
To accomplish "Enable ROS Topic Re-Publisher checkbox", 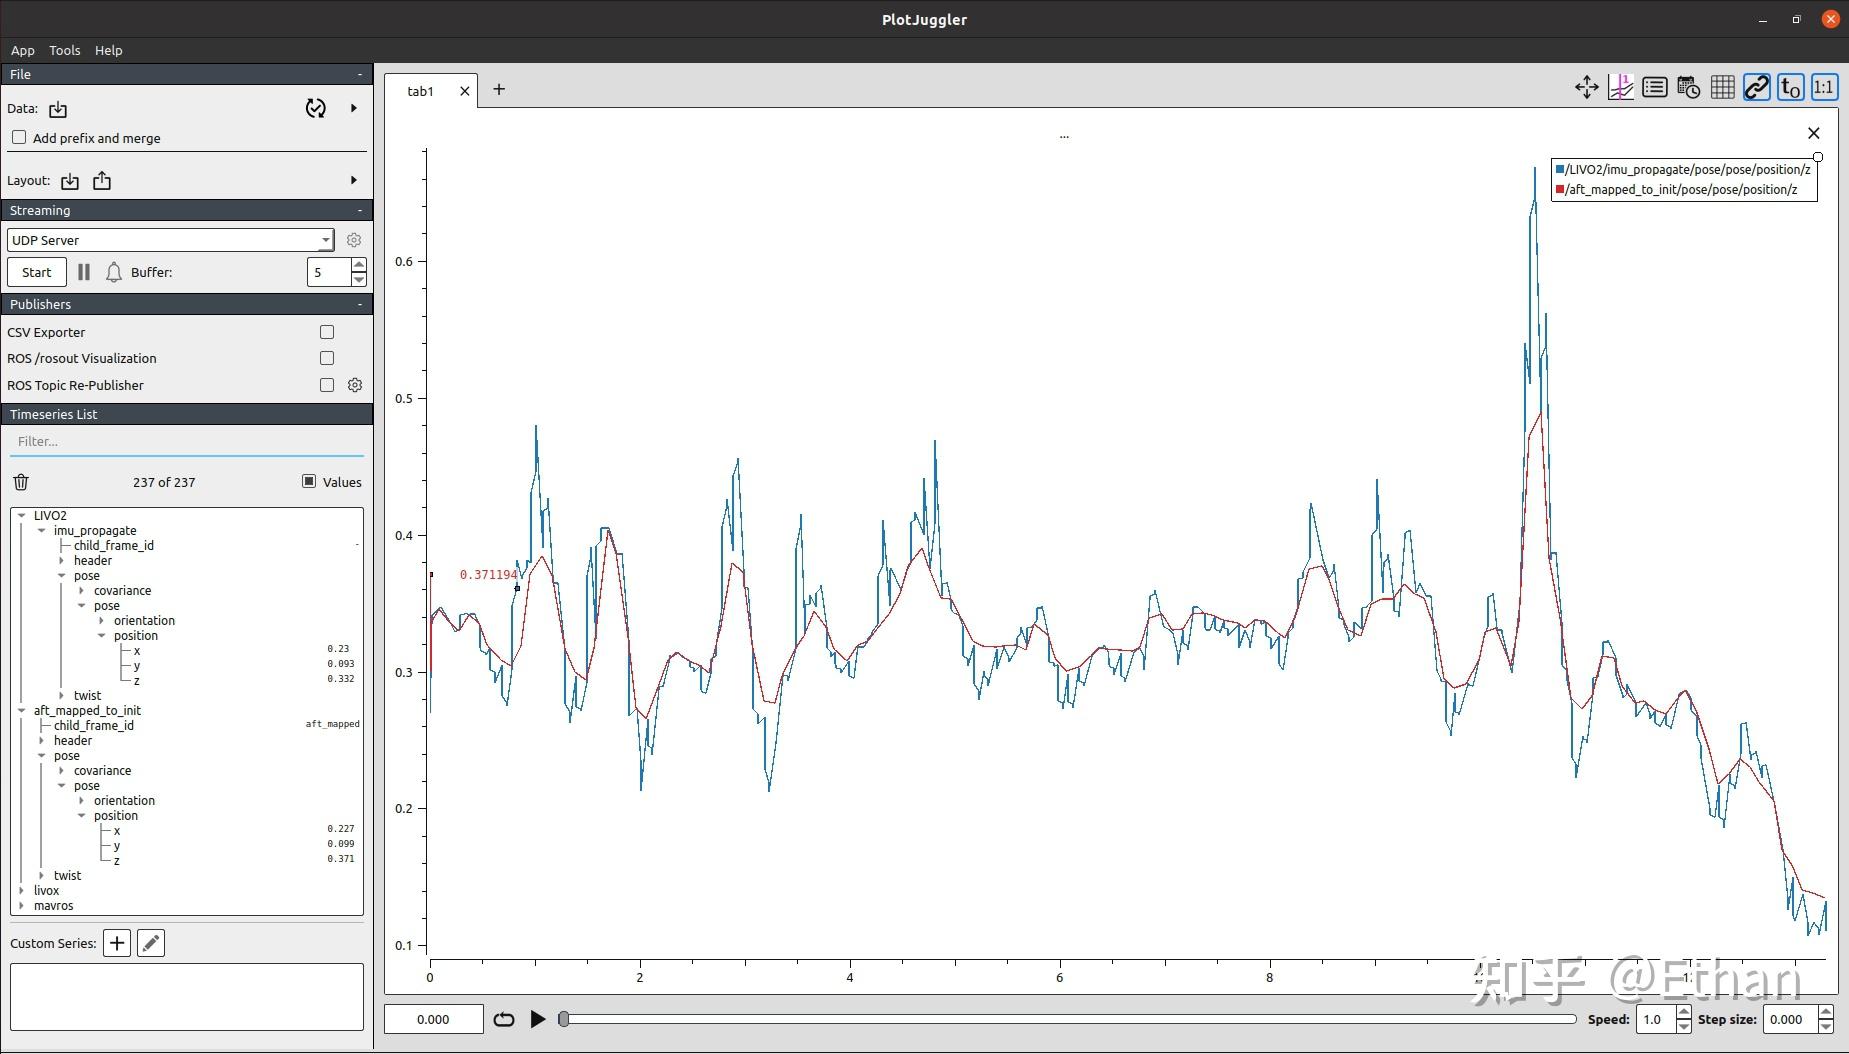I will (327, 385).
